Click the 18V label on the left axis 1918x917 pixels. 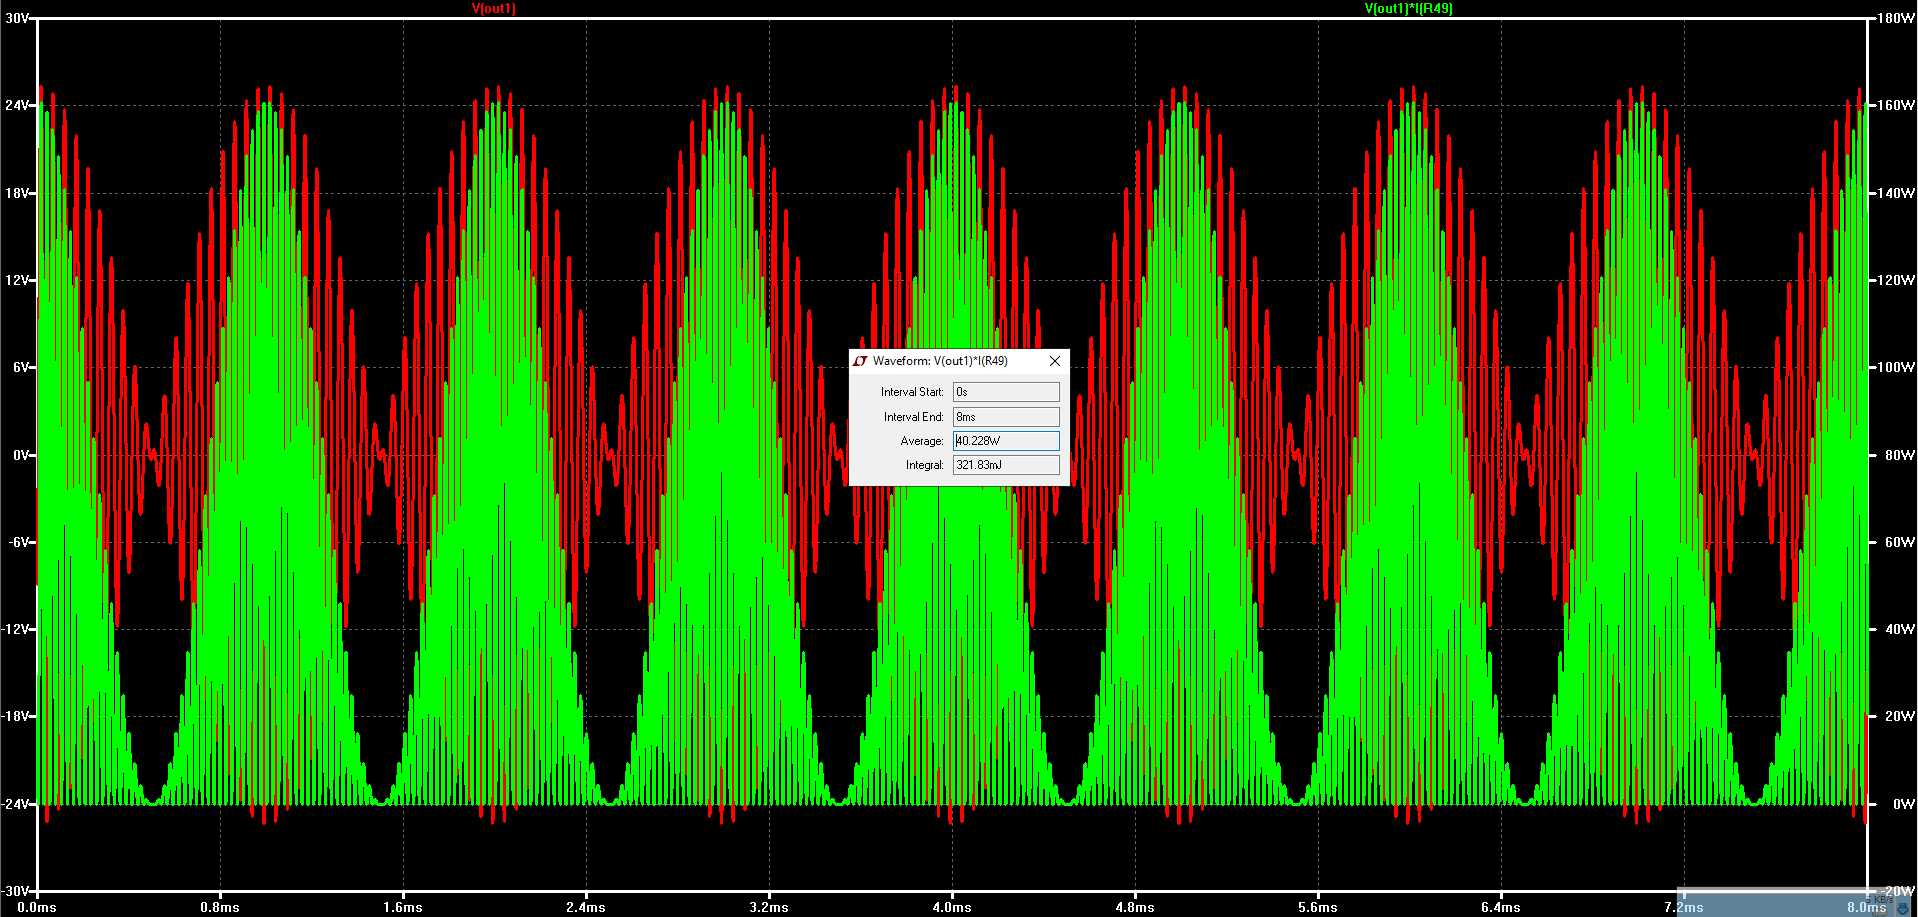pos(17,193)
